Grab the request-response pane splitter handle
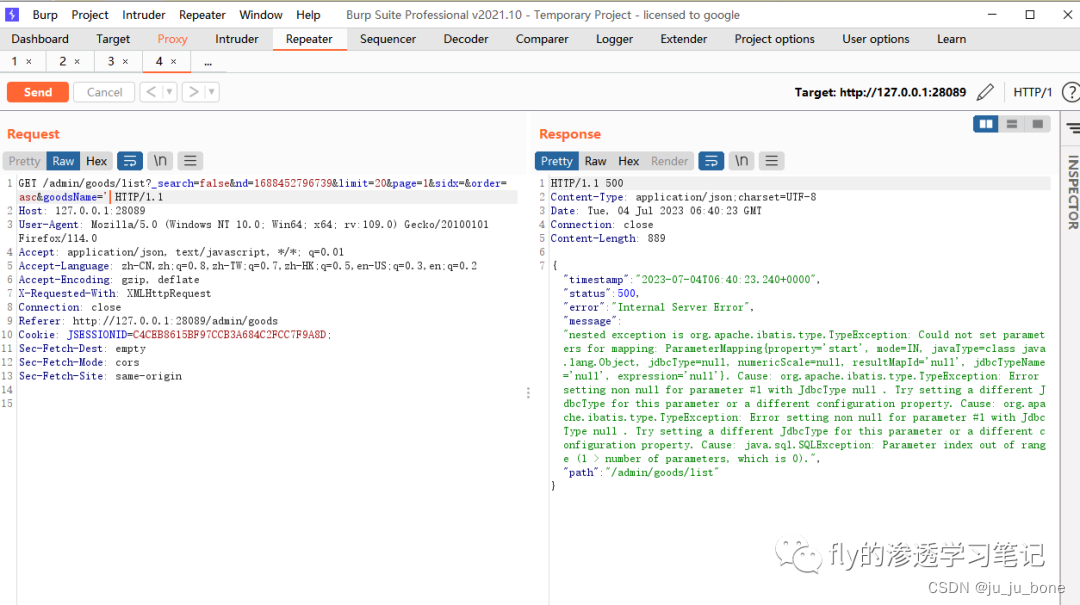Screen dimensions: 1080x605 (x=528, y=393)
